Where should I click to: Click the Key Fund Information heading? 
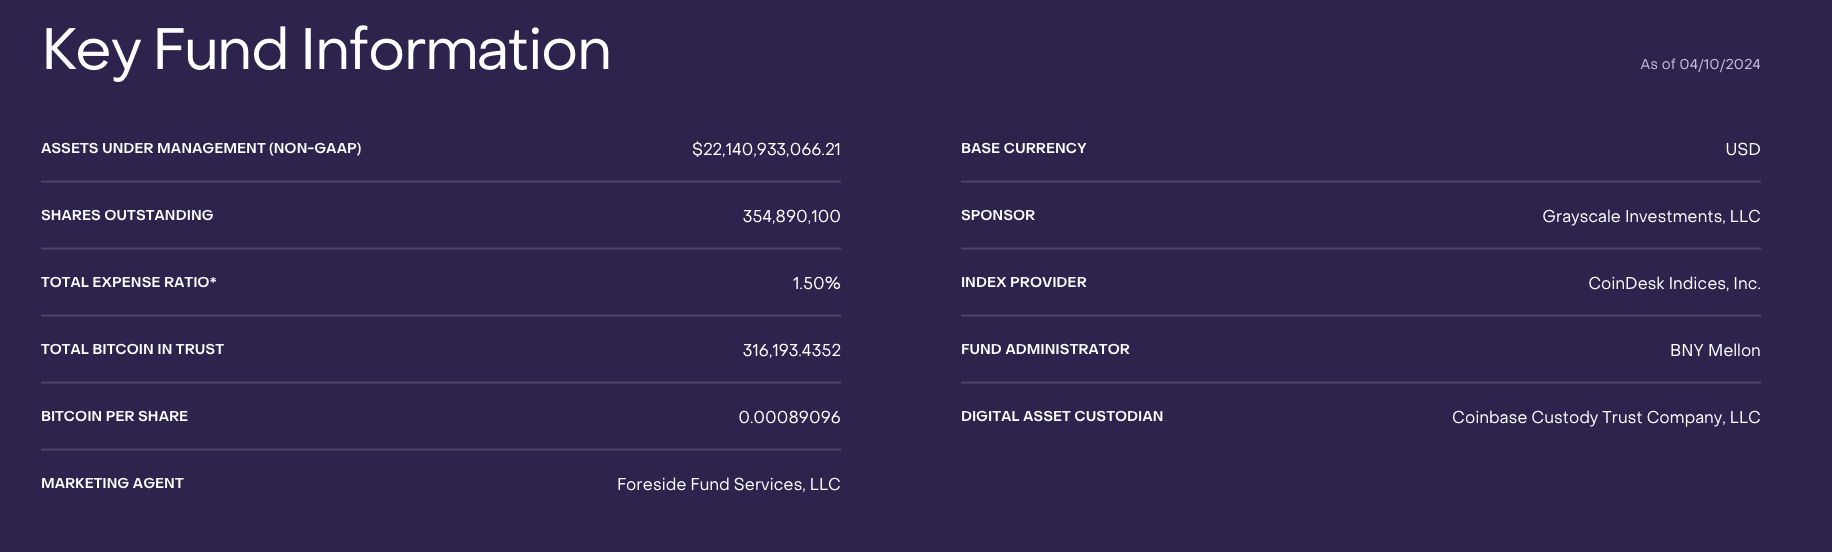tap(326, 50)
